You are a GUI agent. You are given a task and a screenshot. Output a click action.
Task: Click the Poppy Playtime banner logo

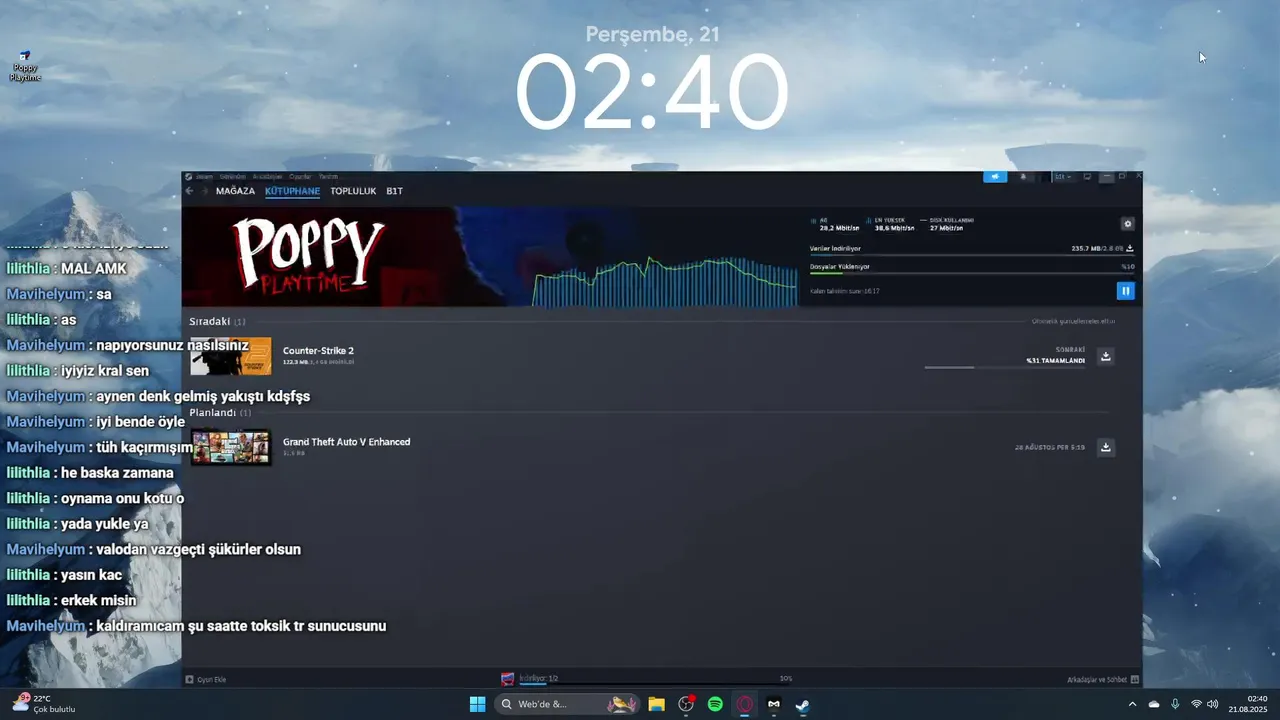point(309,254)
